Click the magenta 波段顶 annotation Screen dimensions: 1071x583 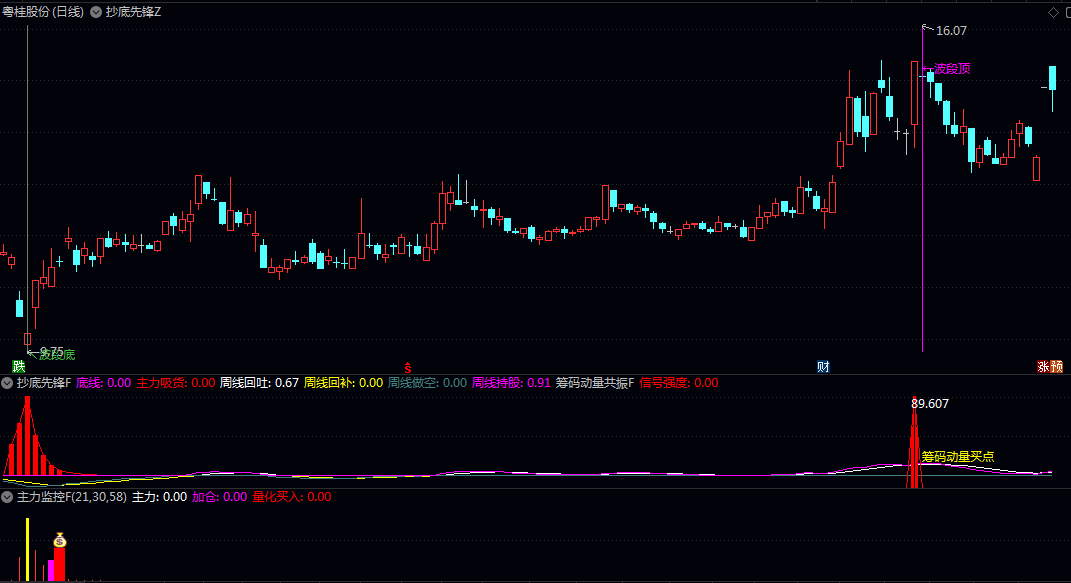pyautogui.click(x=952, y=68)
